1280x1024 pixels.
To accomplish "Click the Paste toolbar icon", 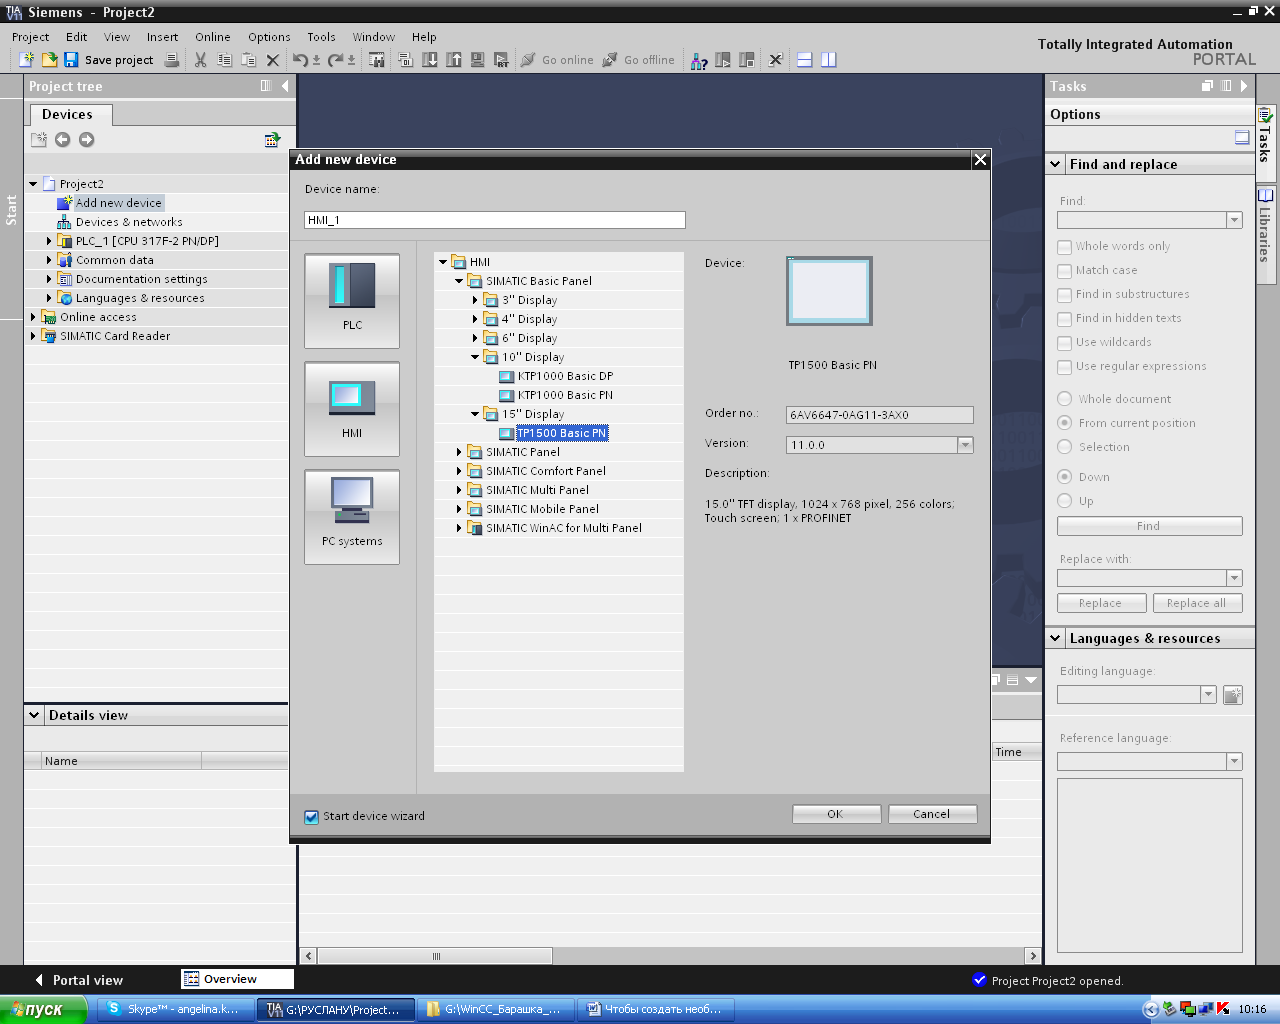I will (248, 60).
